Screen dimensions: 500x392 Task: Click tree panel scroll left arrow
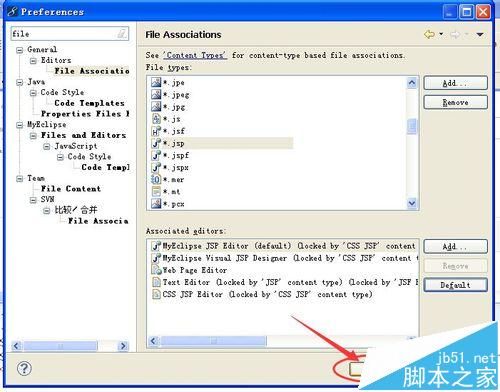pyautogui.click(x=16, y=346)
